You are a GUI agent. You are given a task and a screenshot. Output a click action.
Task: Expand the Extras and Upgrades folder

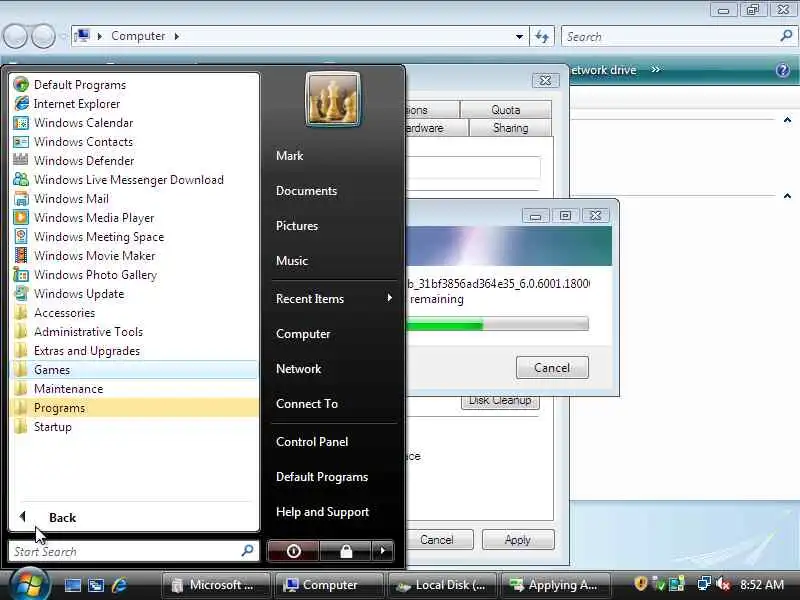tap(135, 351)
